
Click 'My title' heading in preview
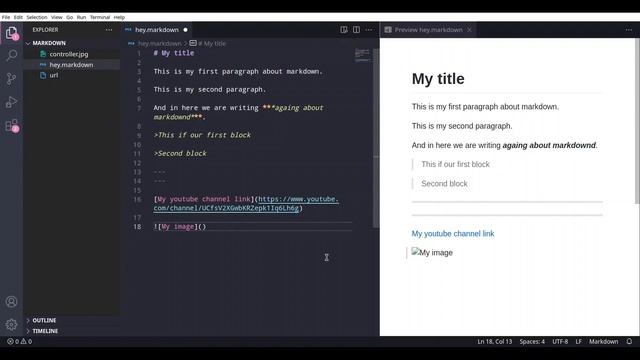pos(438,79)
